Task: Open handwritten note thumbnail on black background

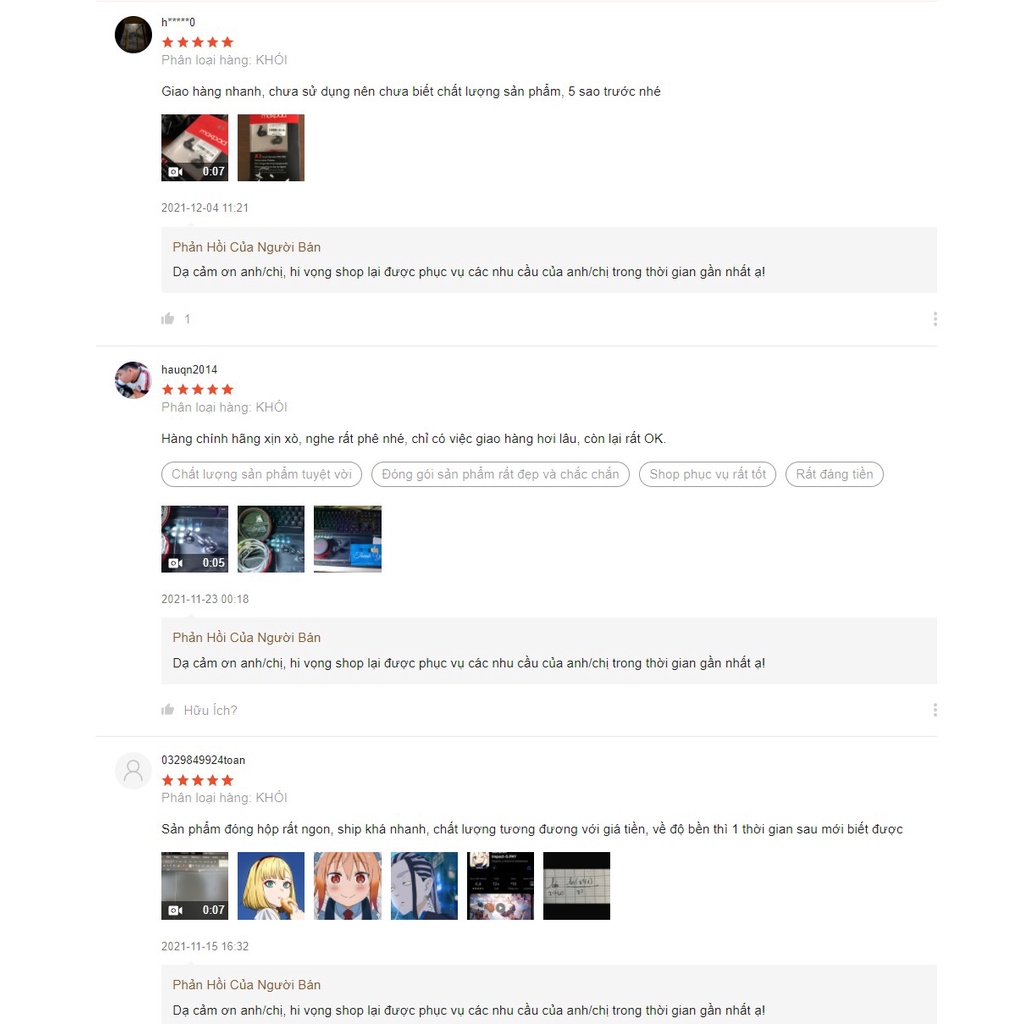Action: coord(577,886)
